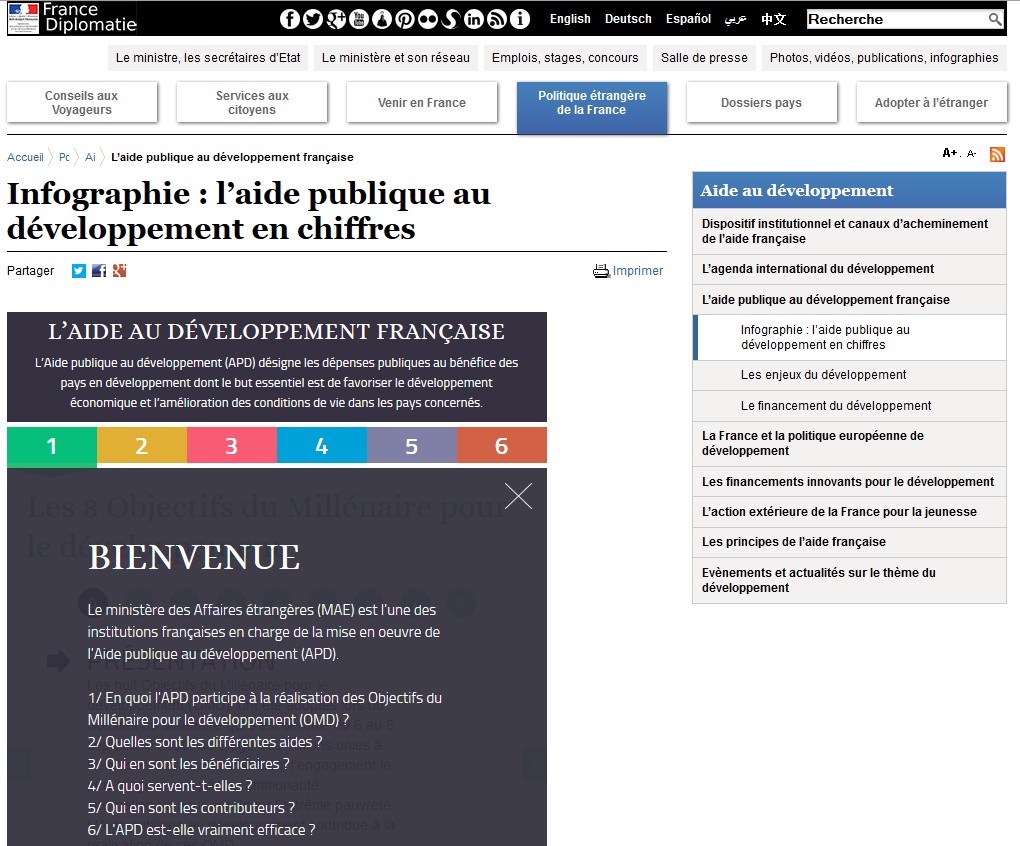The image size is (1020, 846).
Task: Switch the site language to Español
Action: (x=688, y=19)
